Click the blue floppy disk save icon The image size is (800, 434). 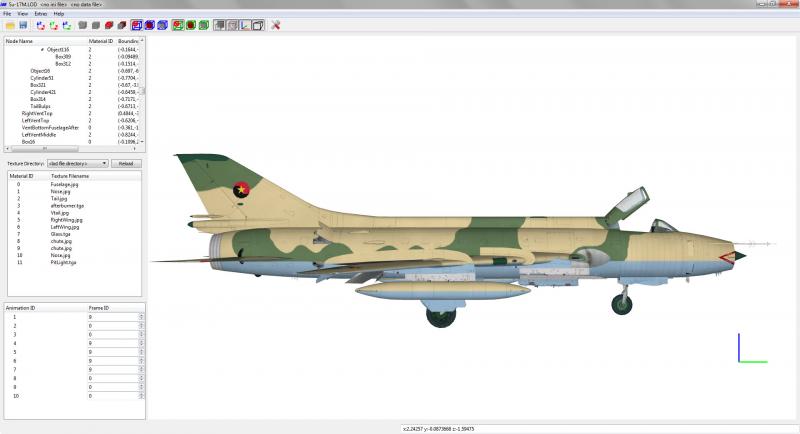pyautogui.click(x=23, y=25)
